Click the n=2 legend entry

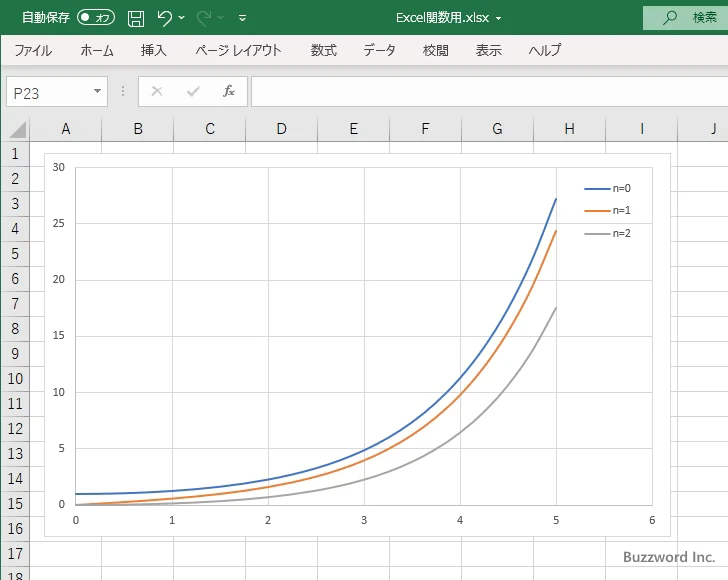(x=608, y=234)
